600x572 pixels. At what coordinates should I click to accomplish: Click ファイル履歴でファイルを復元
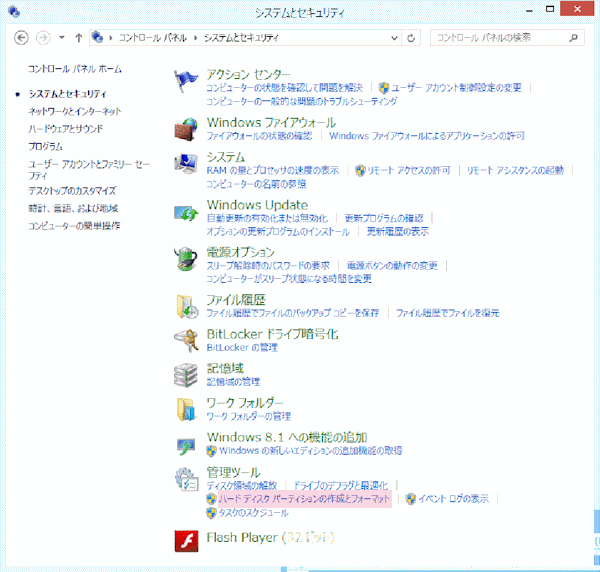click(x=448, y=313)
